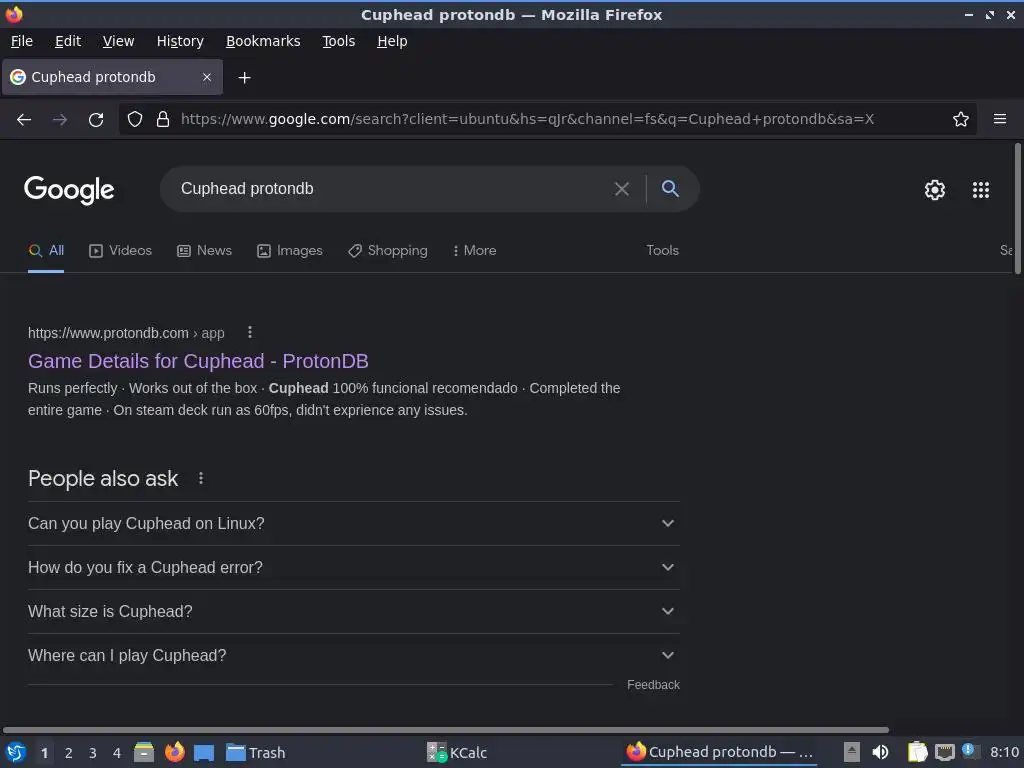Open the Tools menu in the menu bar
Viewport: 1024px width, 768px height.
coord(338,41)
